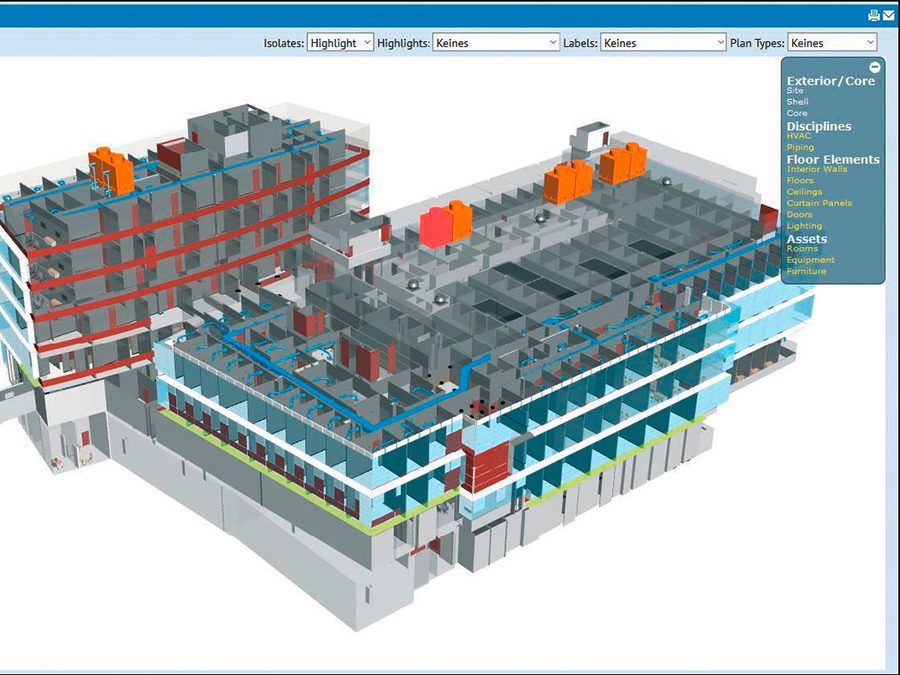Collapse the layers panel with minus icon
Image resolution: width=900 pixels, height=675 pixels.
[x=875, y=67]
